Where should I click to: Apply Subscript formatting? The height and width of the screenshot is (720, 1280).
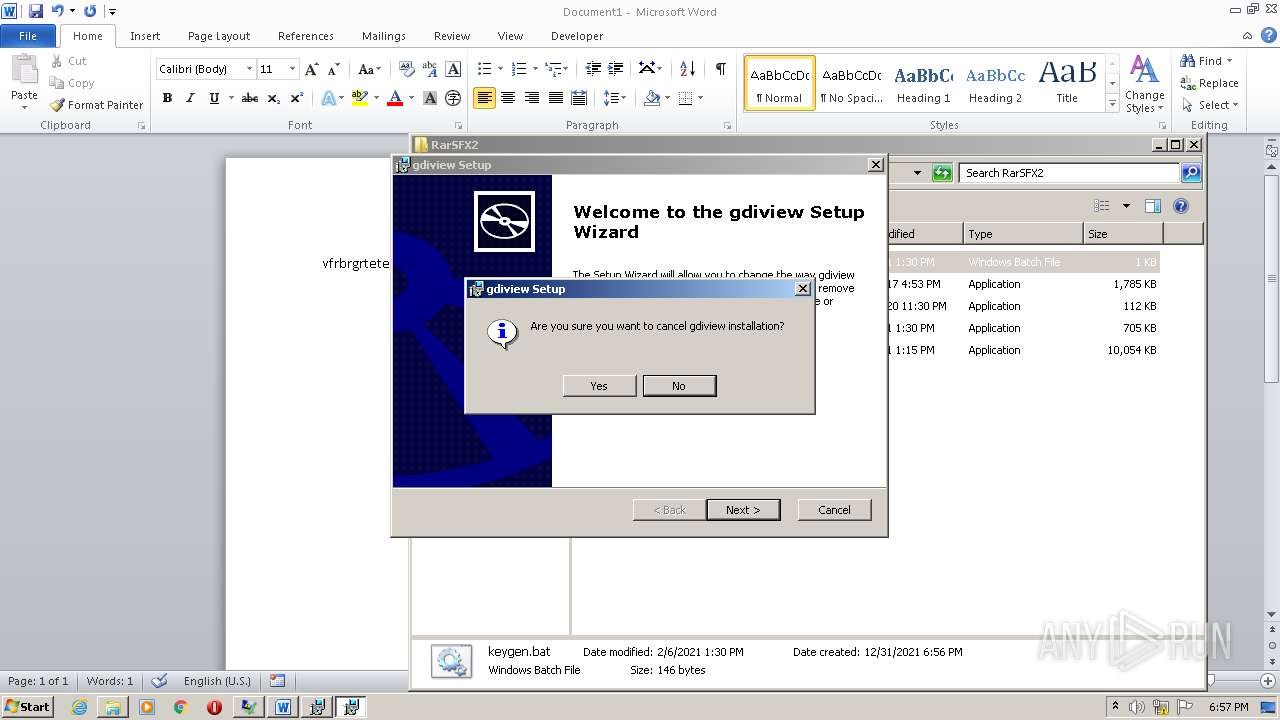coord(274,98)
